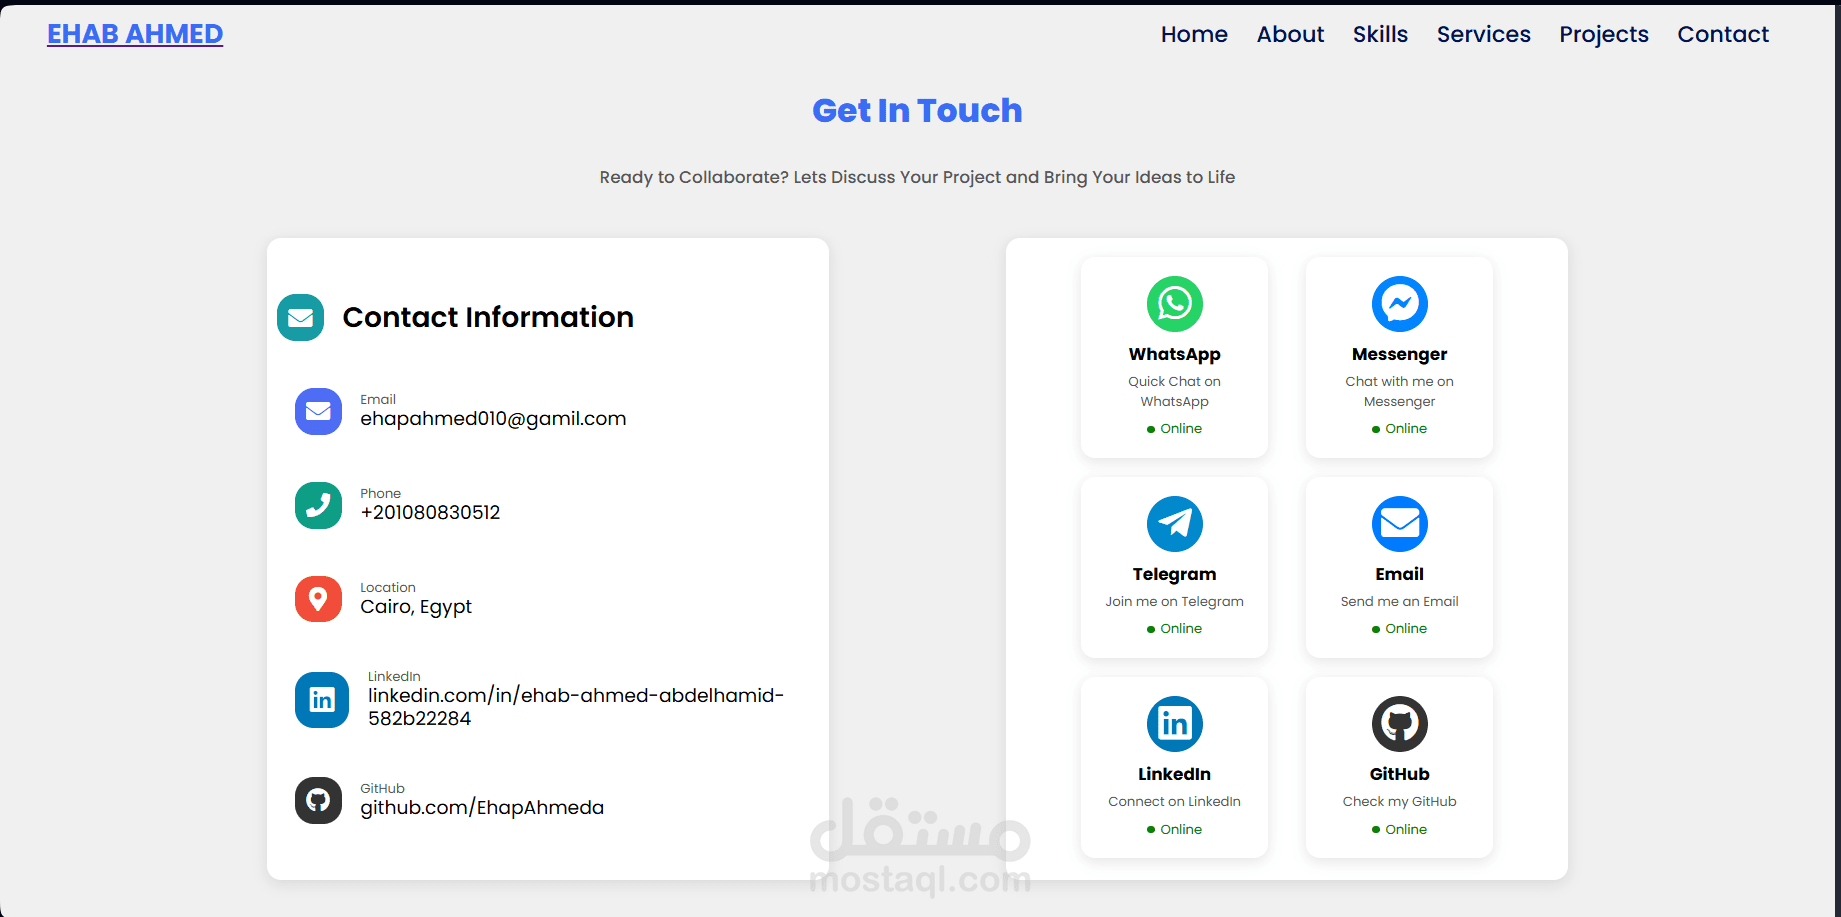Image resolution: width=1841 pixels, height=917 pixels.
Task: Click the Messenger logo icon
Action: point(1400,304)
